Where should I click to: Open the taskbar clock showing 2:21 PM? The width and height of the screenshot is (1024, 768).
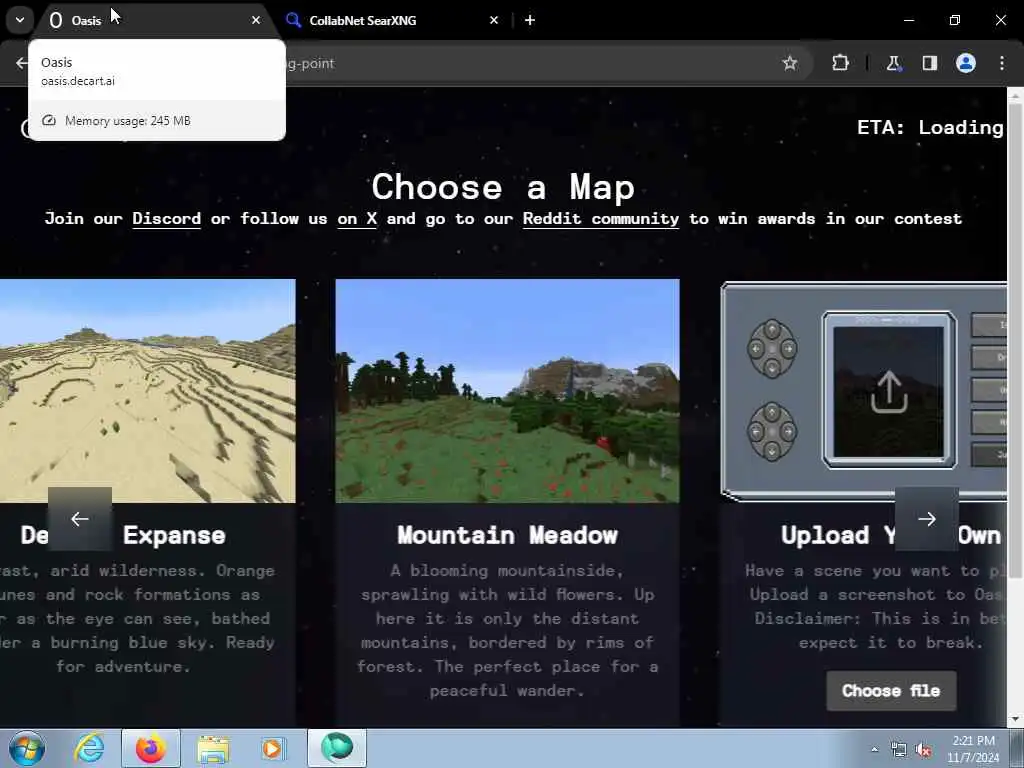point(973,749)
